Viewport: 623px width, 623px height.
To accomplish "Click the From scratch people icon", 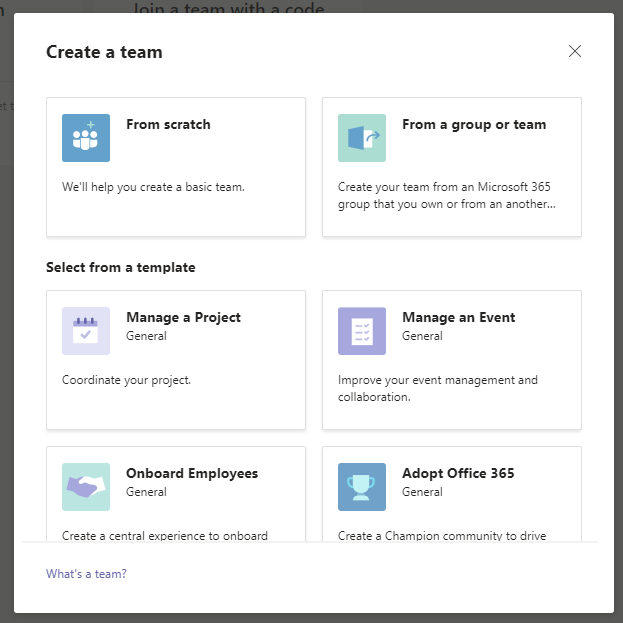I will coord(86,138).
